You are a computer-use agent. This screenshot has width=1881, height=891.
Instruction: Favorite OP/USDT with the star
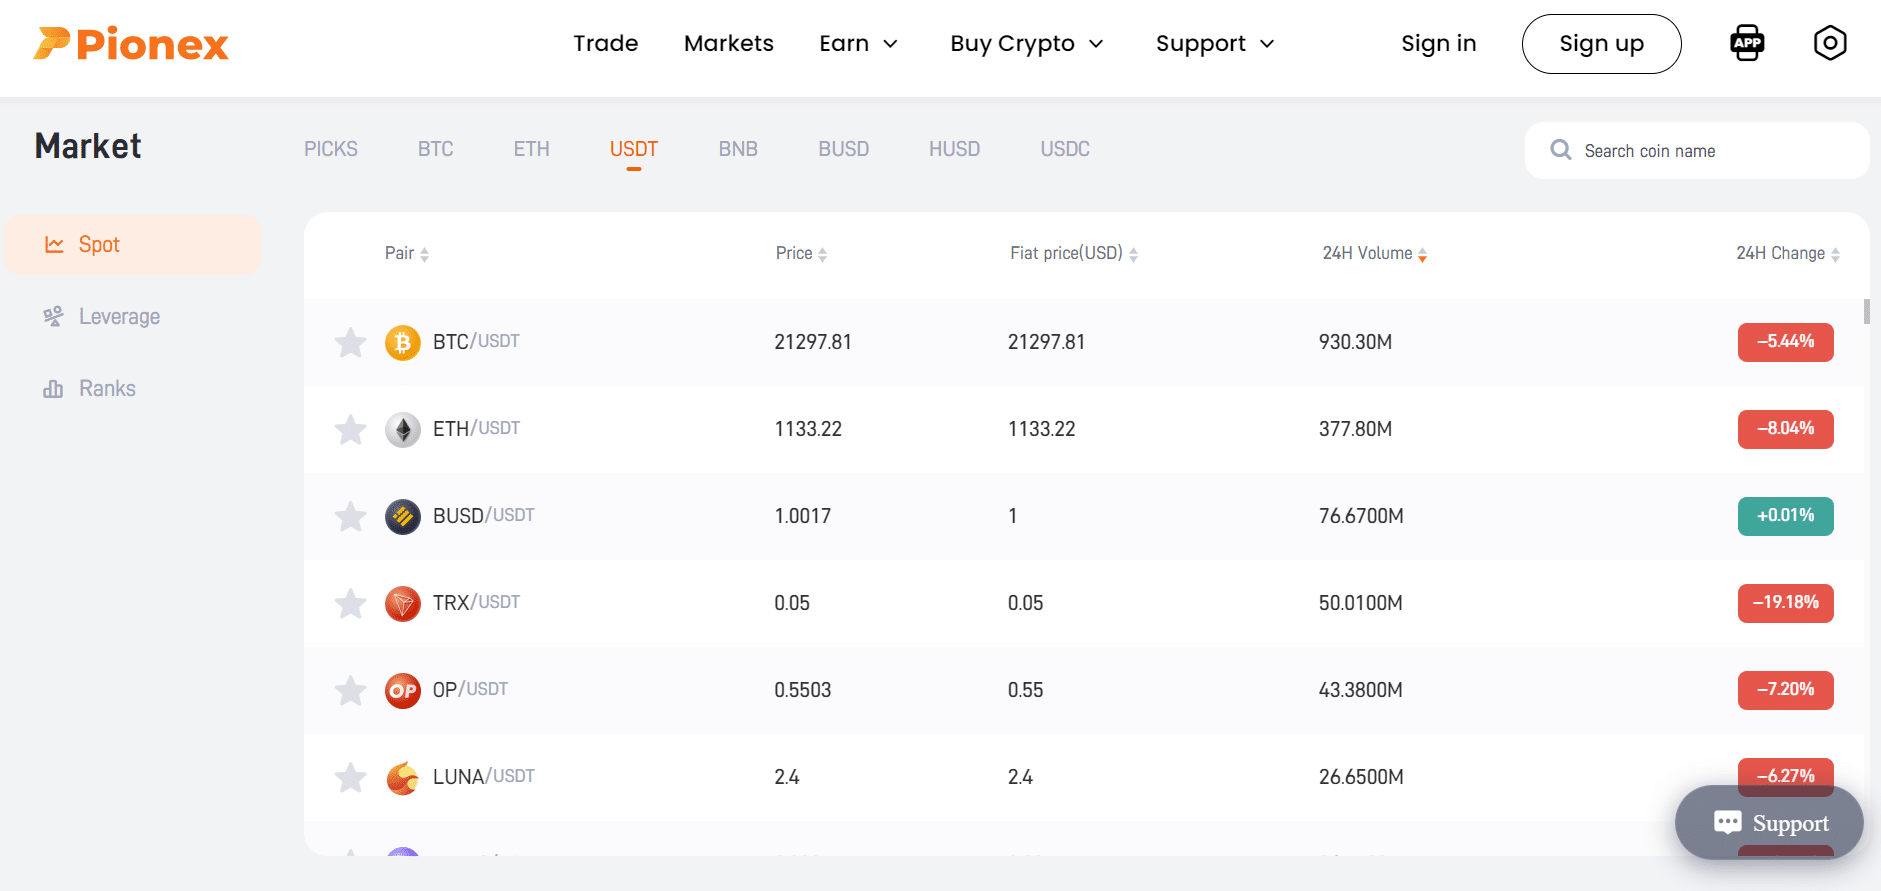click(350, 691)
